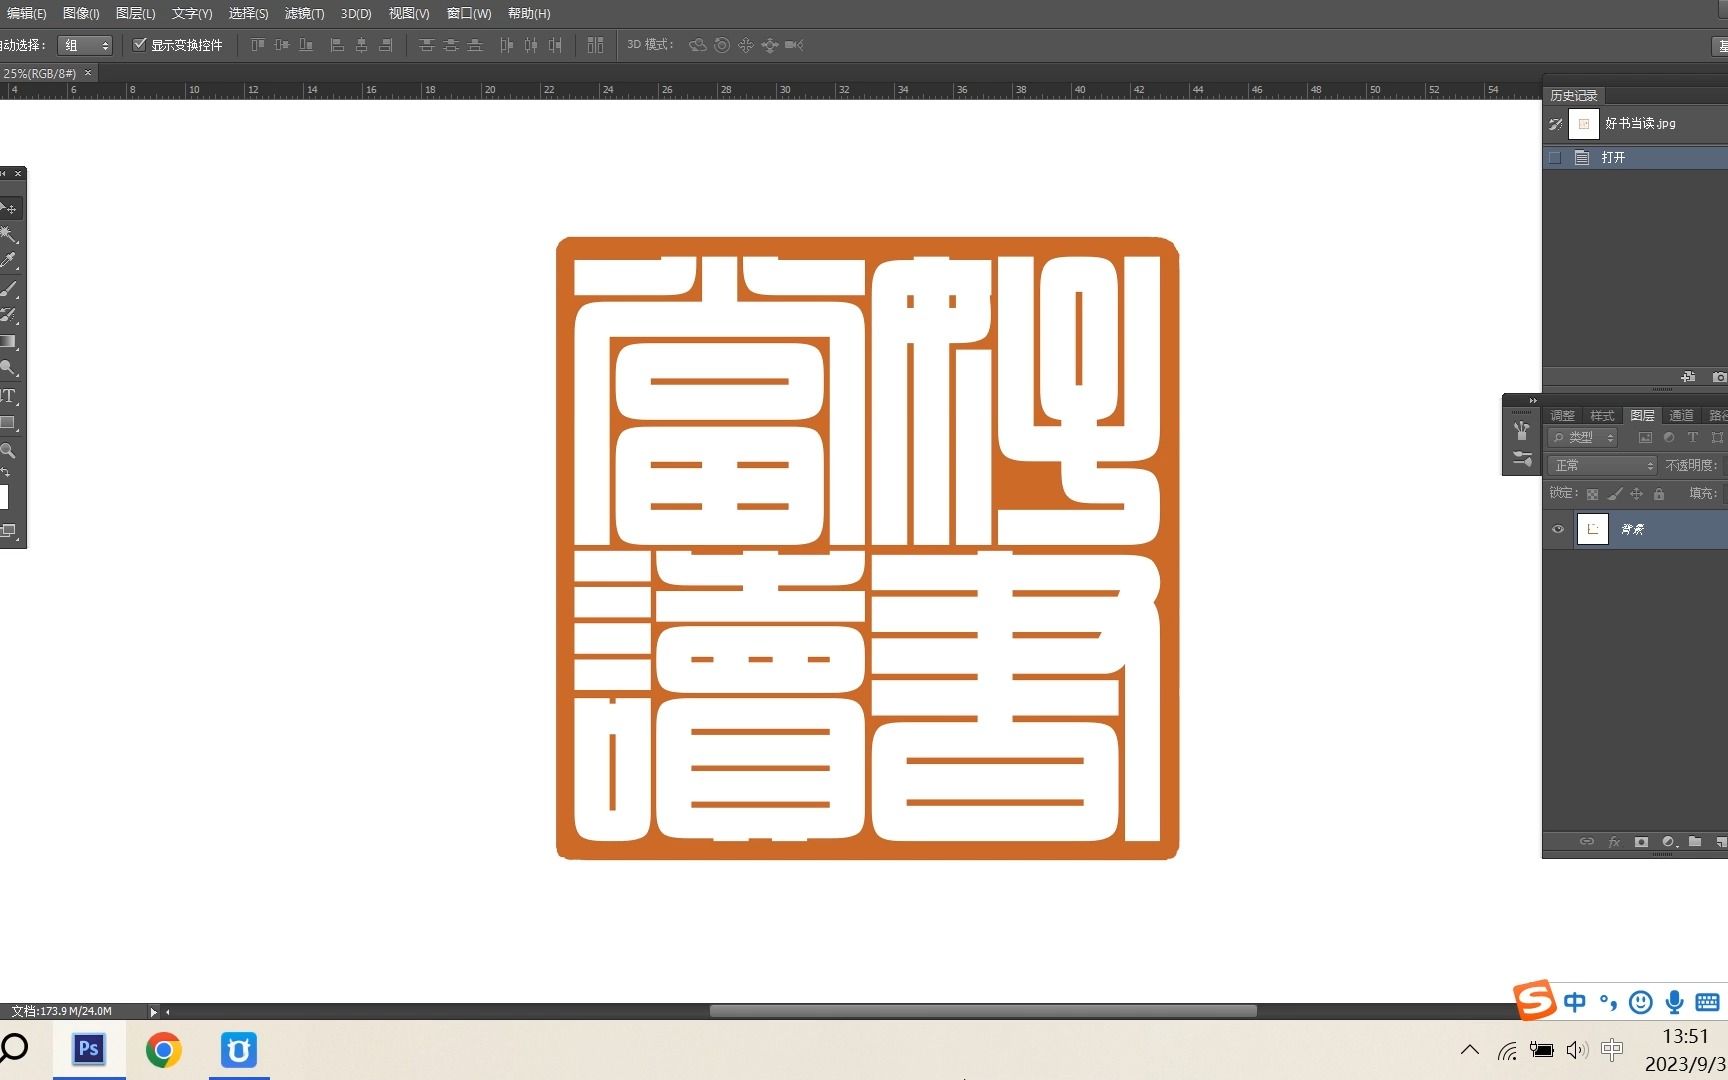Click the 3D roll mode icon

[x=722, y=45]
